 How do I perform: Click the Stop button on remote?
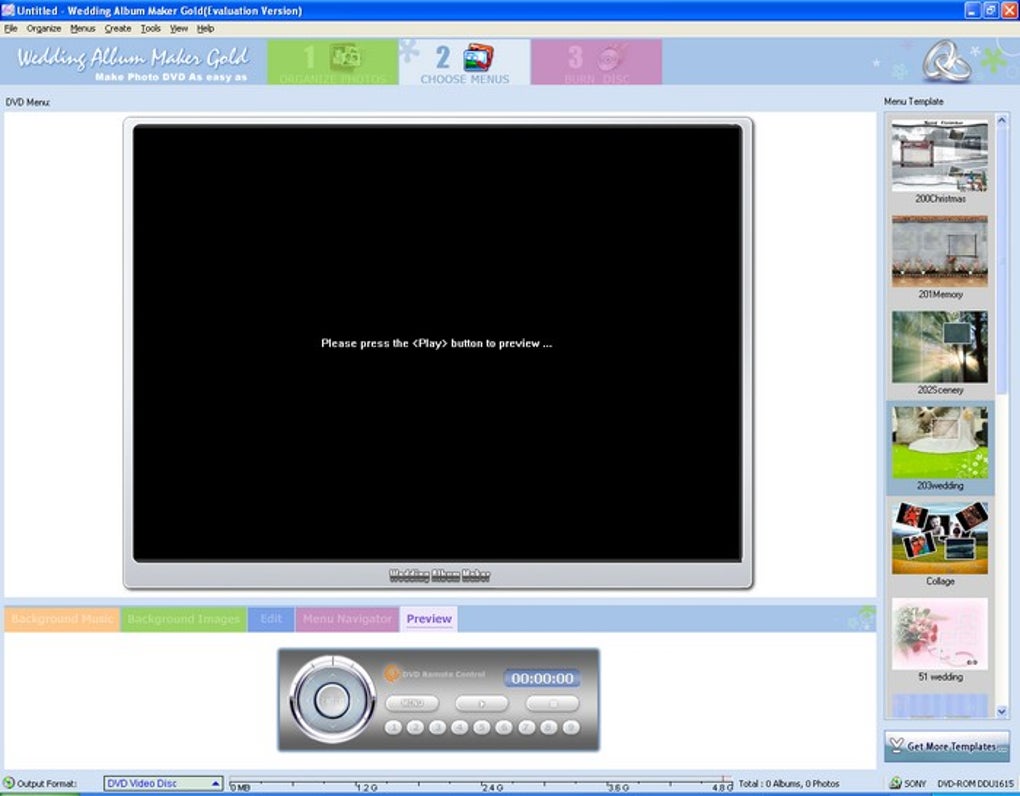[552, 704]
